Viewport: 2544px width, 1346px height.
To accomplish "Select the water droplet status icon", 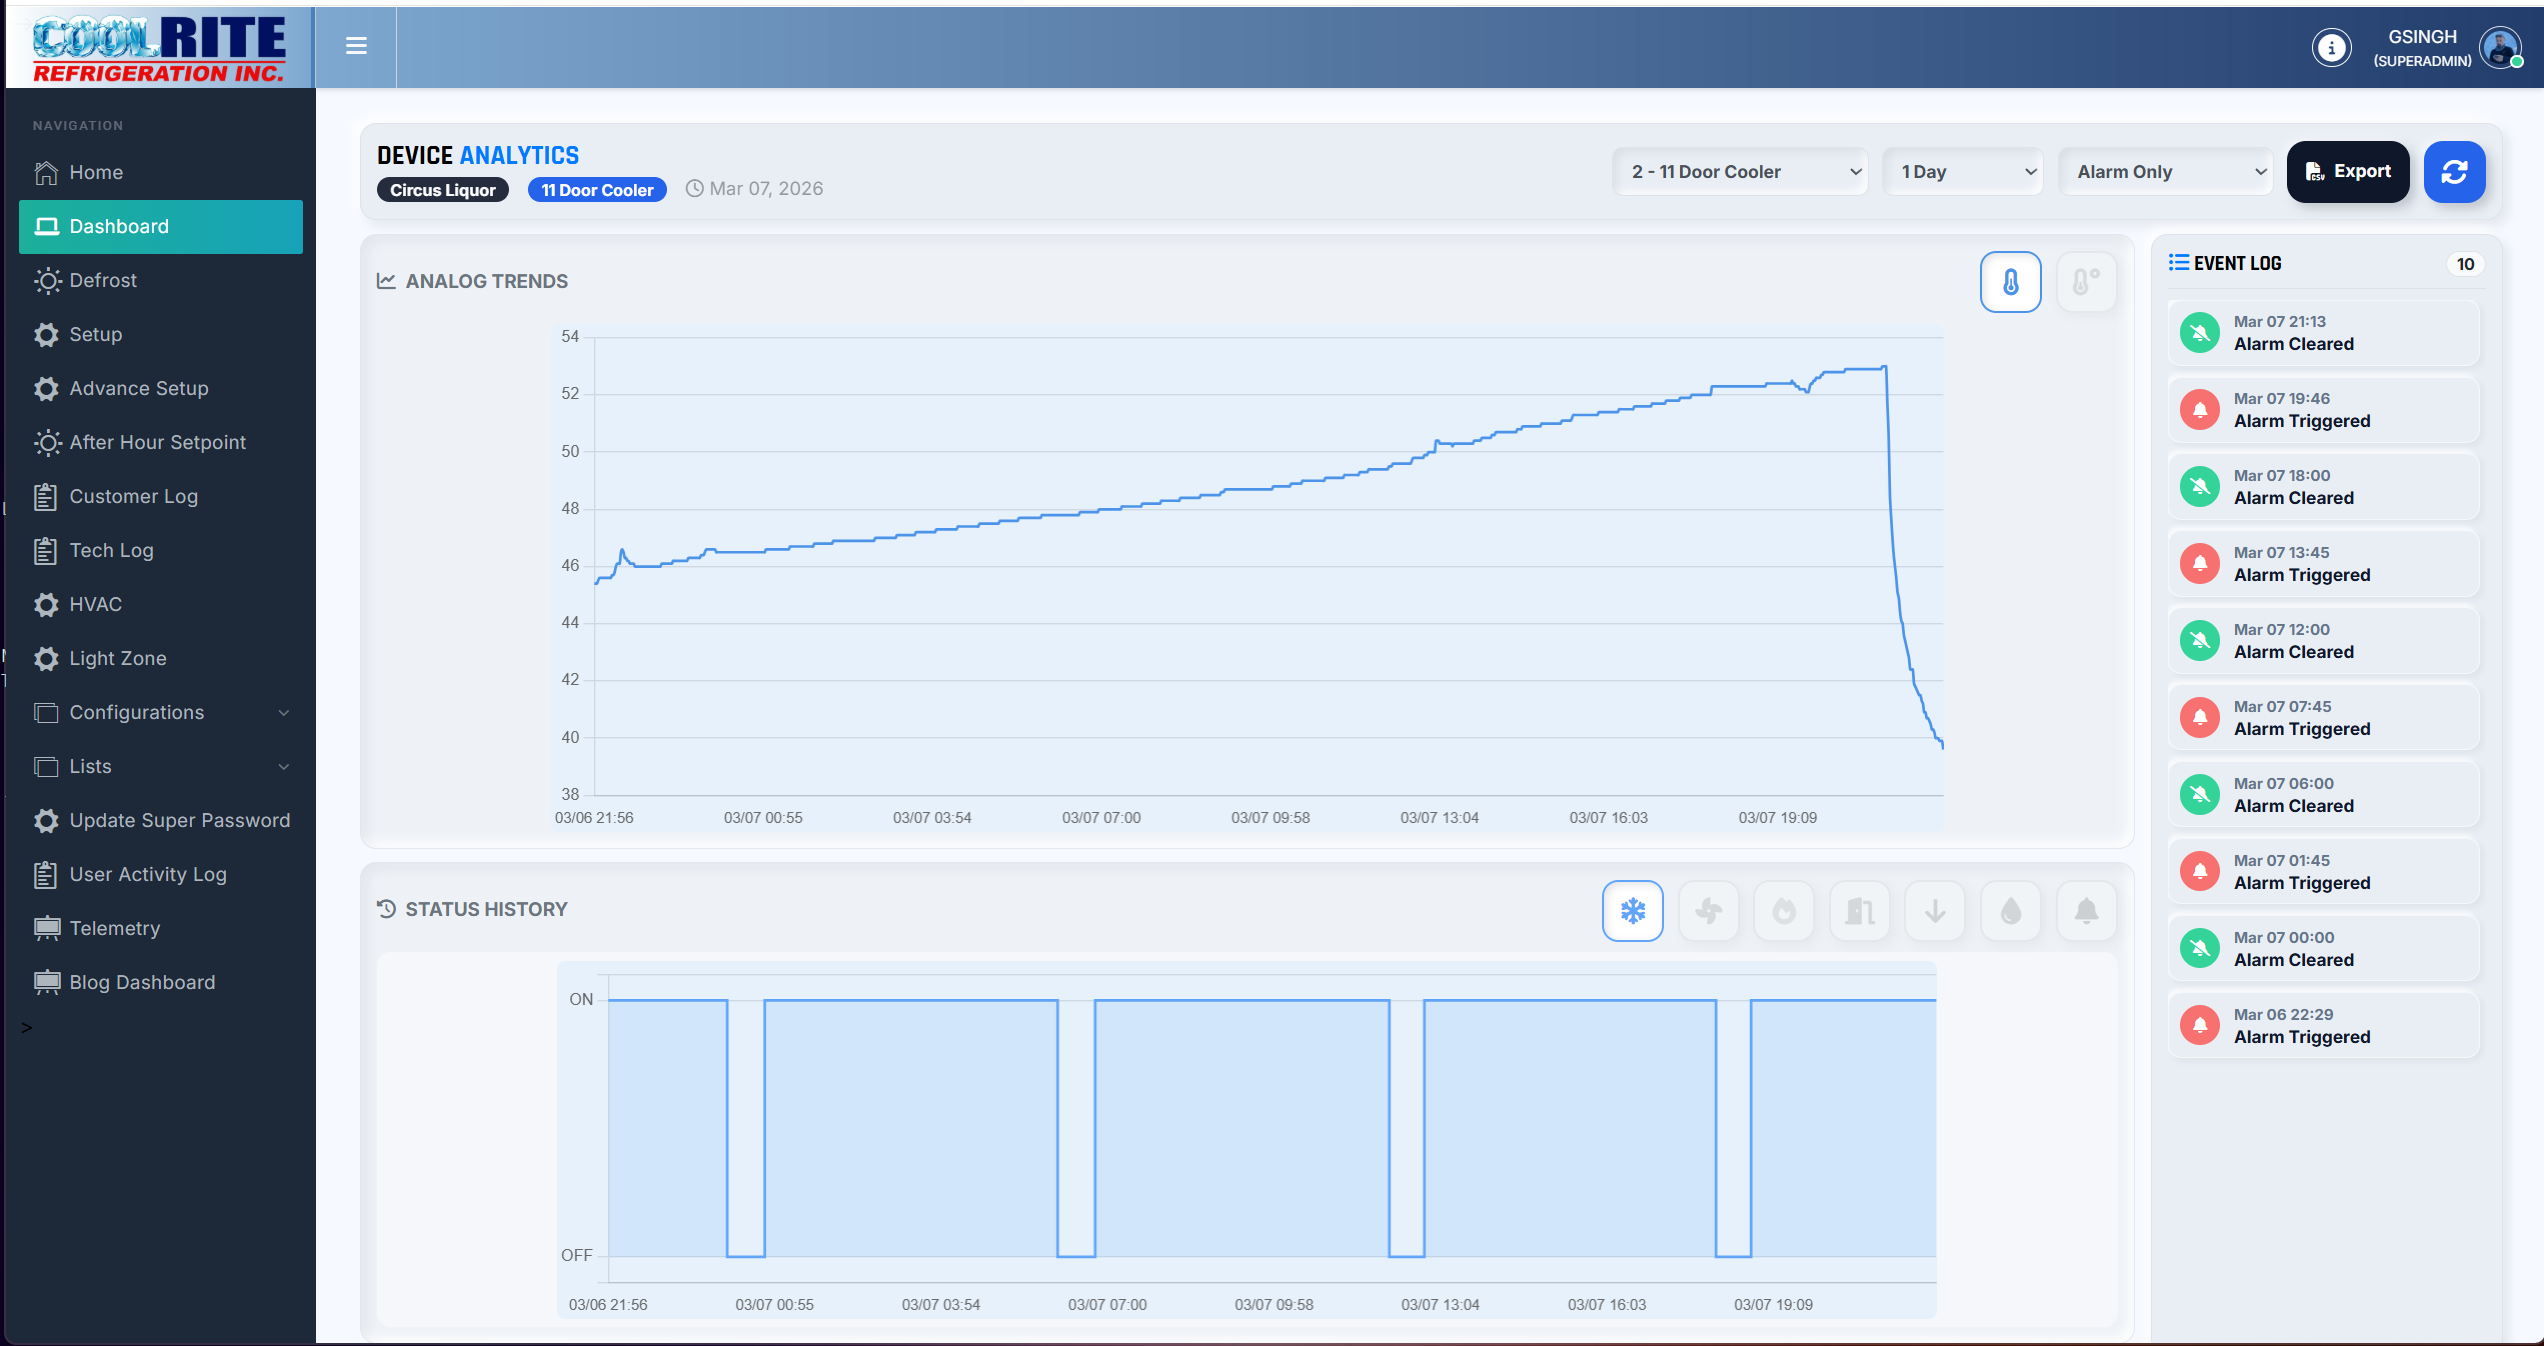I will click(x=2011, y=911).
